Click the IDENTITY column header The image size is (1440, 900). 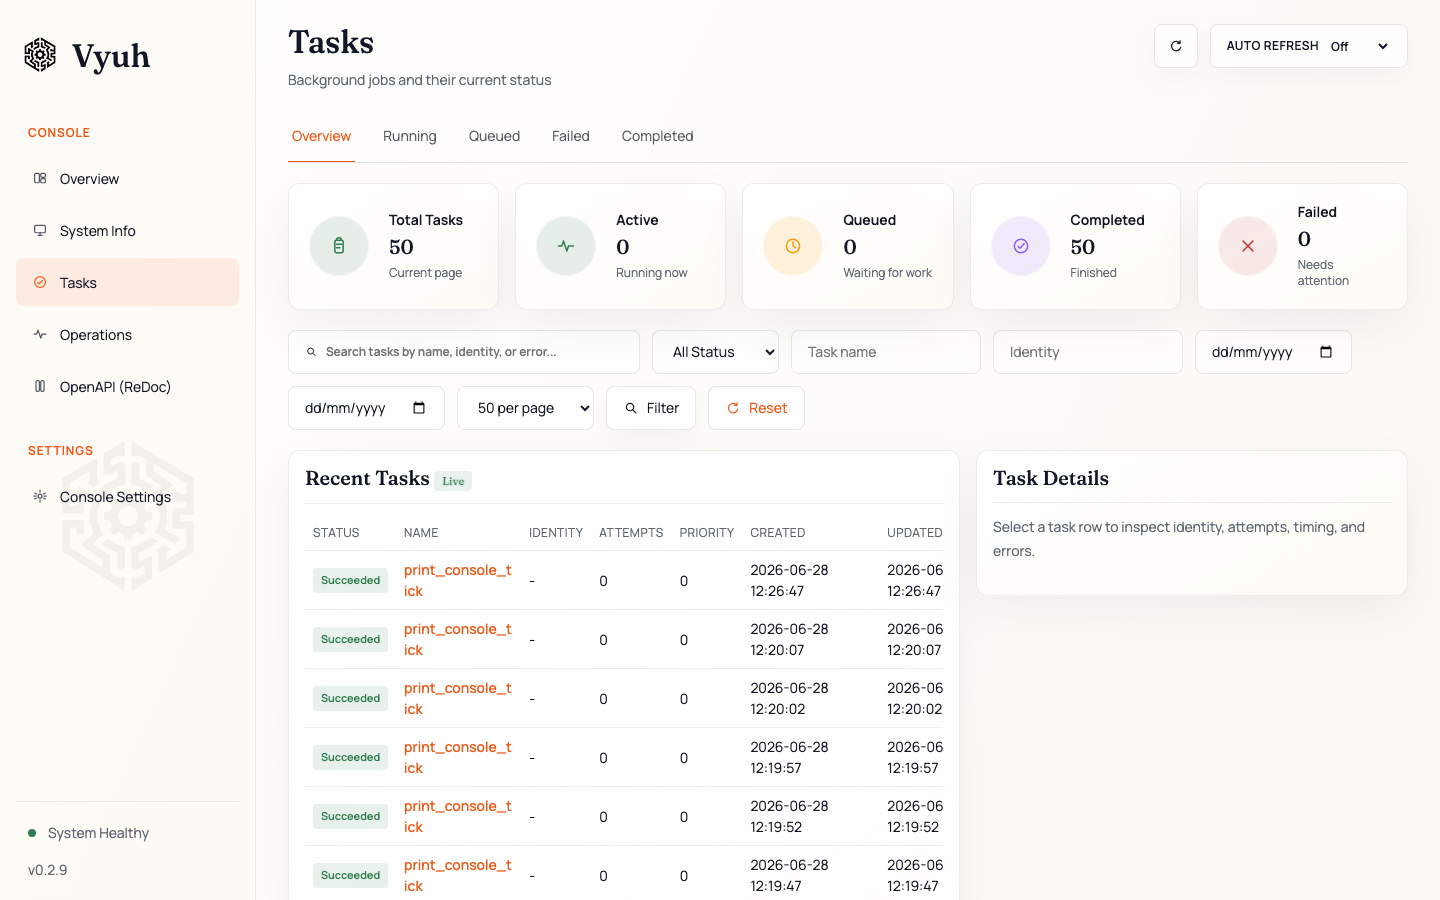tap(556, 533)
